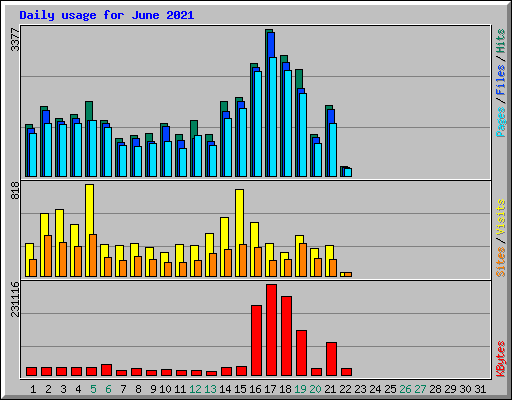Click the Pages legend label

click(500, 122)
